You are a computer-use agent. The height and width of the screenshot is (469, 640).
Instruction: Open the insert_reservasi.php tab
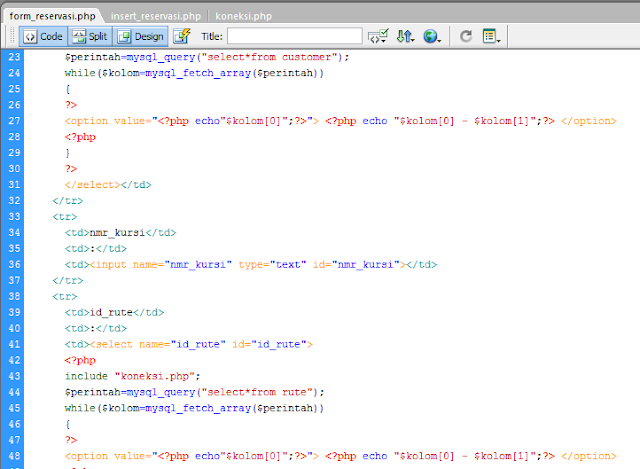coord(156,16)
